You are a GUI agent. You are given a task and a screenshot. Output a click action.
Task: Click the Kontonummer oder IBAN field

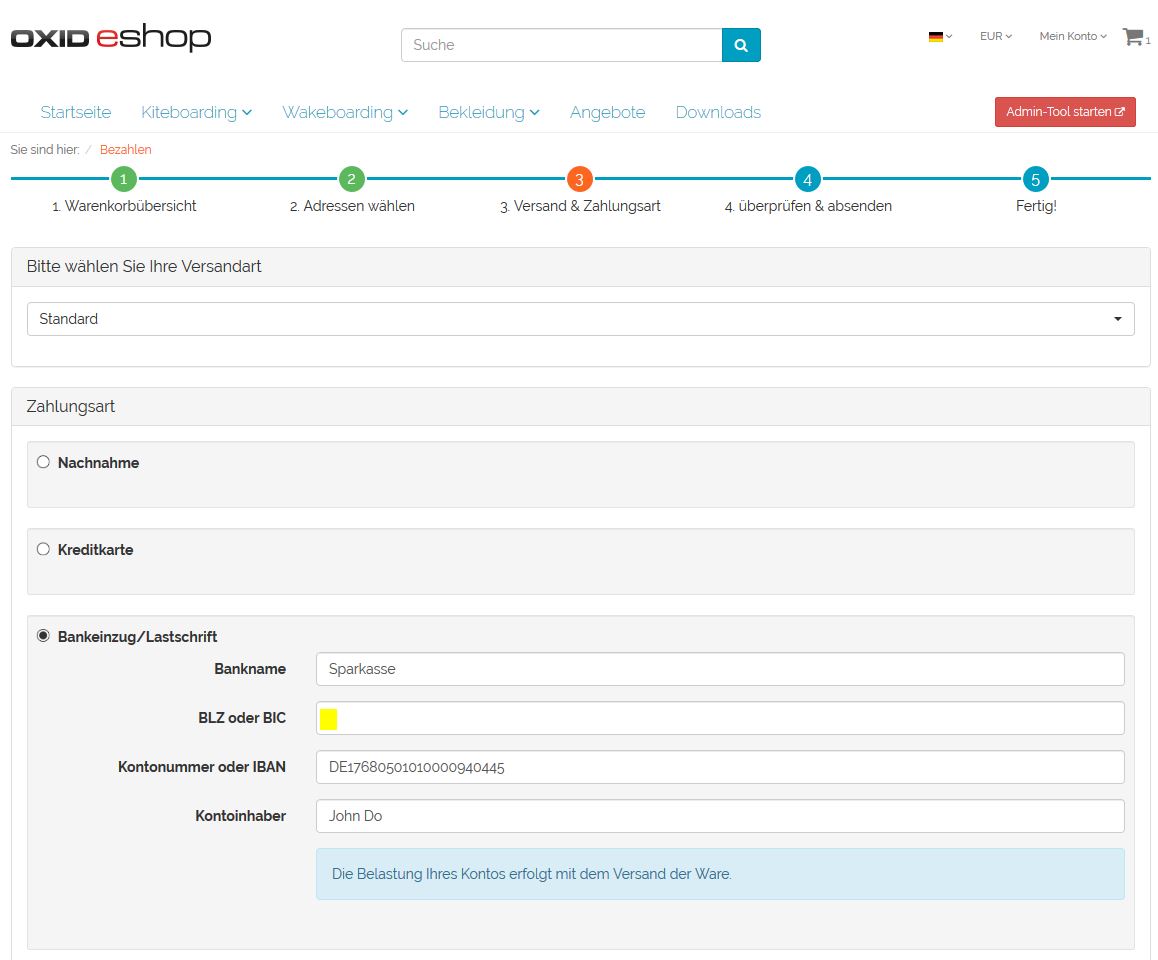720,767
